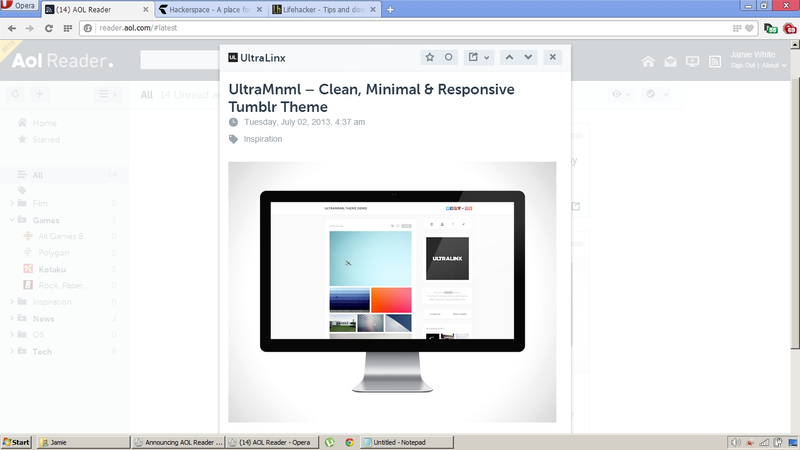This screenshot has height=450, width=800.
Task: Open the Opera menu button
Action: pyautogui.click(x=19, y=6)
